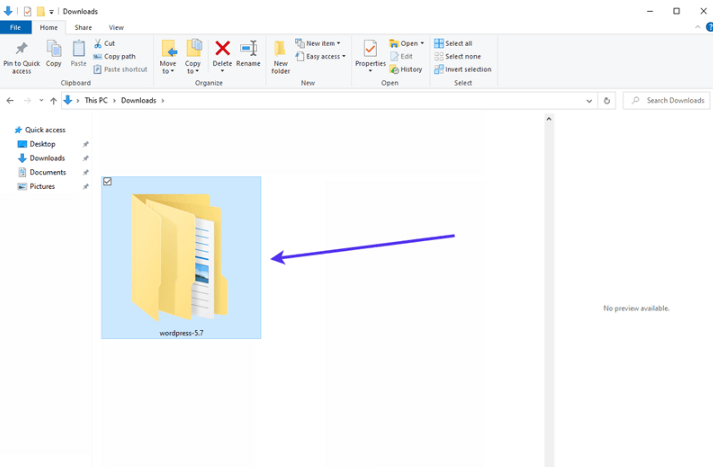Delete the selected item with red X
Image resolution: width=713 pixels, height=467 pixels.
click(222, 55)
